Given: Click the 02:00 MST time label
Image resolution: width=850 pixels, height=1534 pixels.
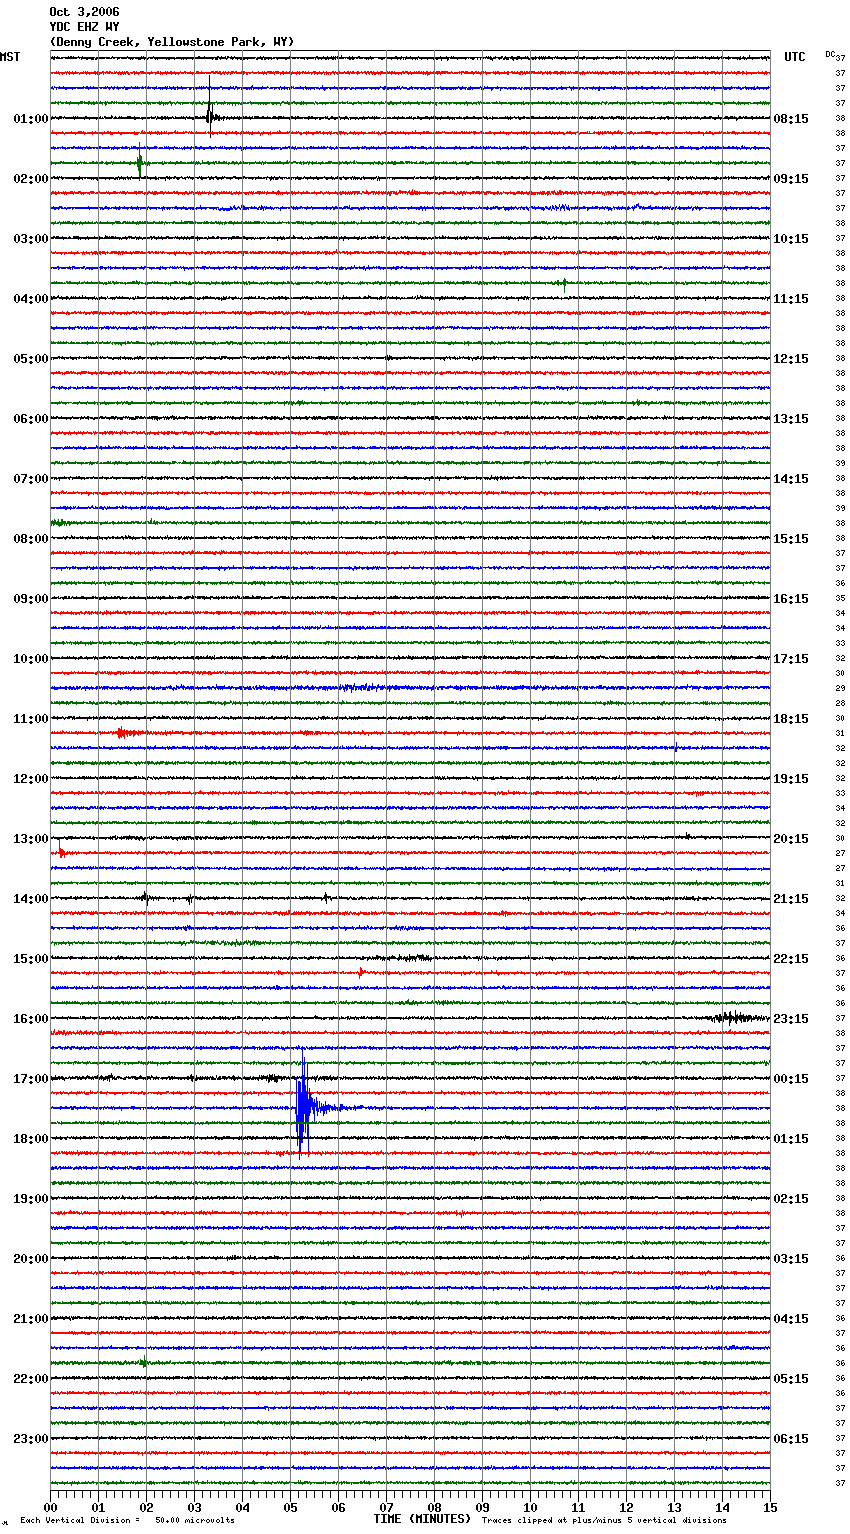Looking at the screenshot, I should [31, 179].
